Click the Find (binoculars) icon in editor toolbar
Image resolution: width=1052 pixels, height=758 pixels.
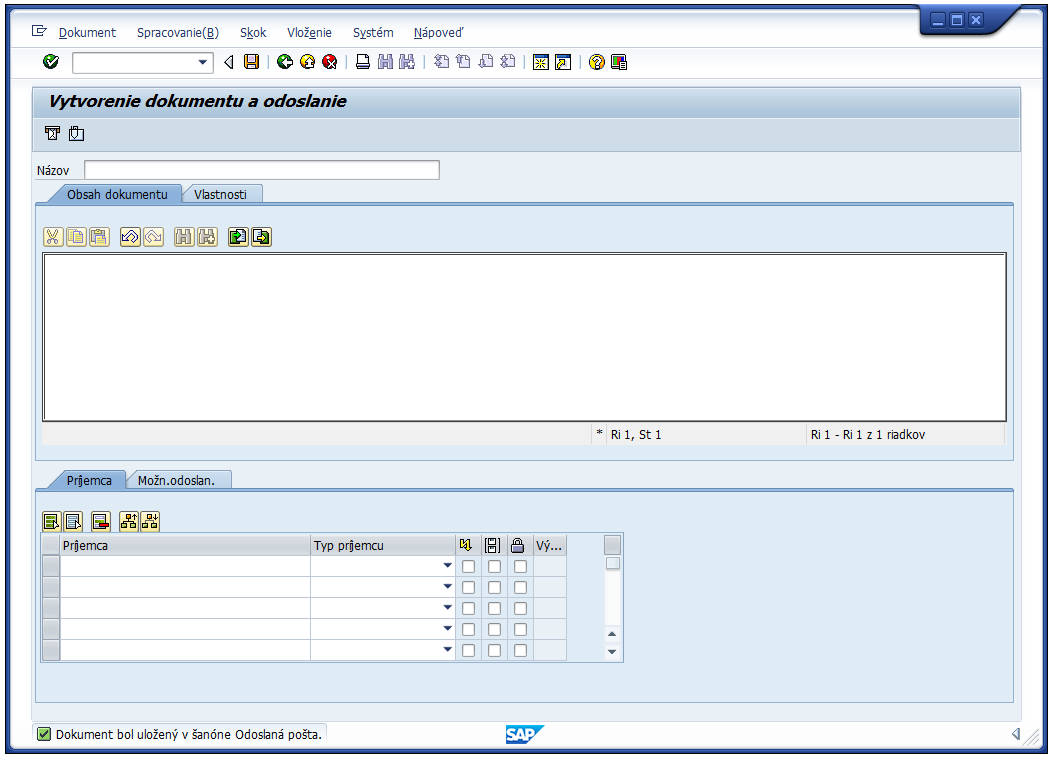183,237
